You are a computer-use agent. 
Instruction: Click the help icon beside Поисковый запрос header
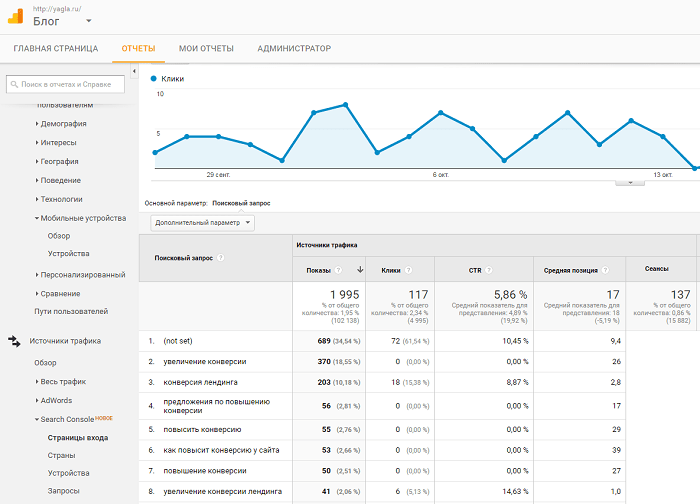[x=221, y=258]
